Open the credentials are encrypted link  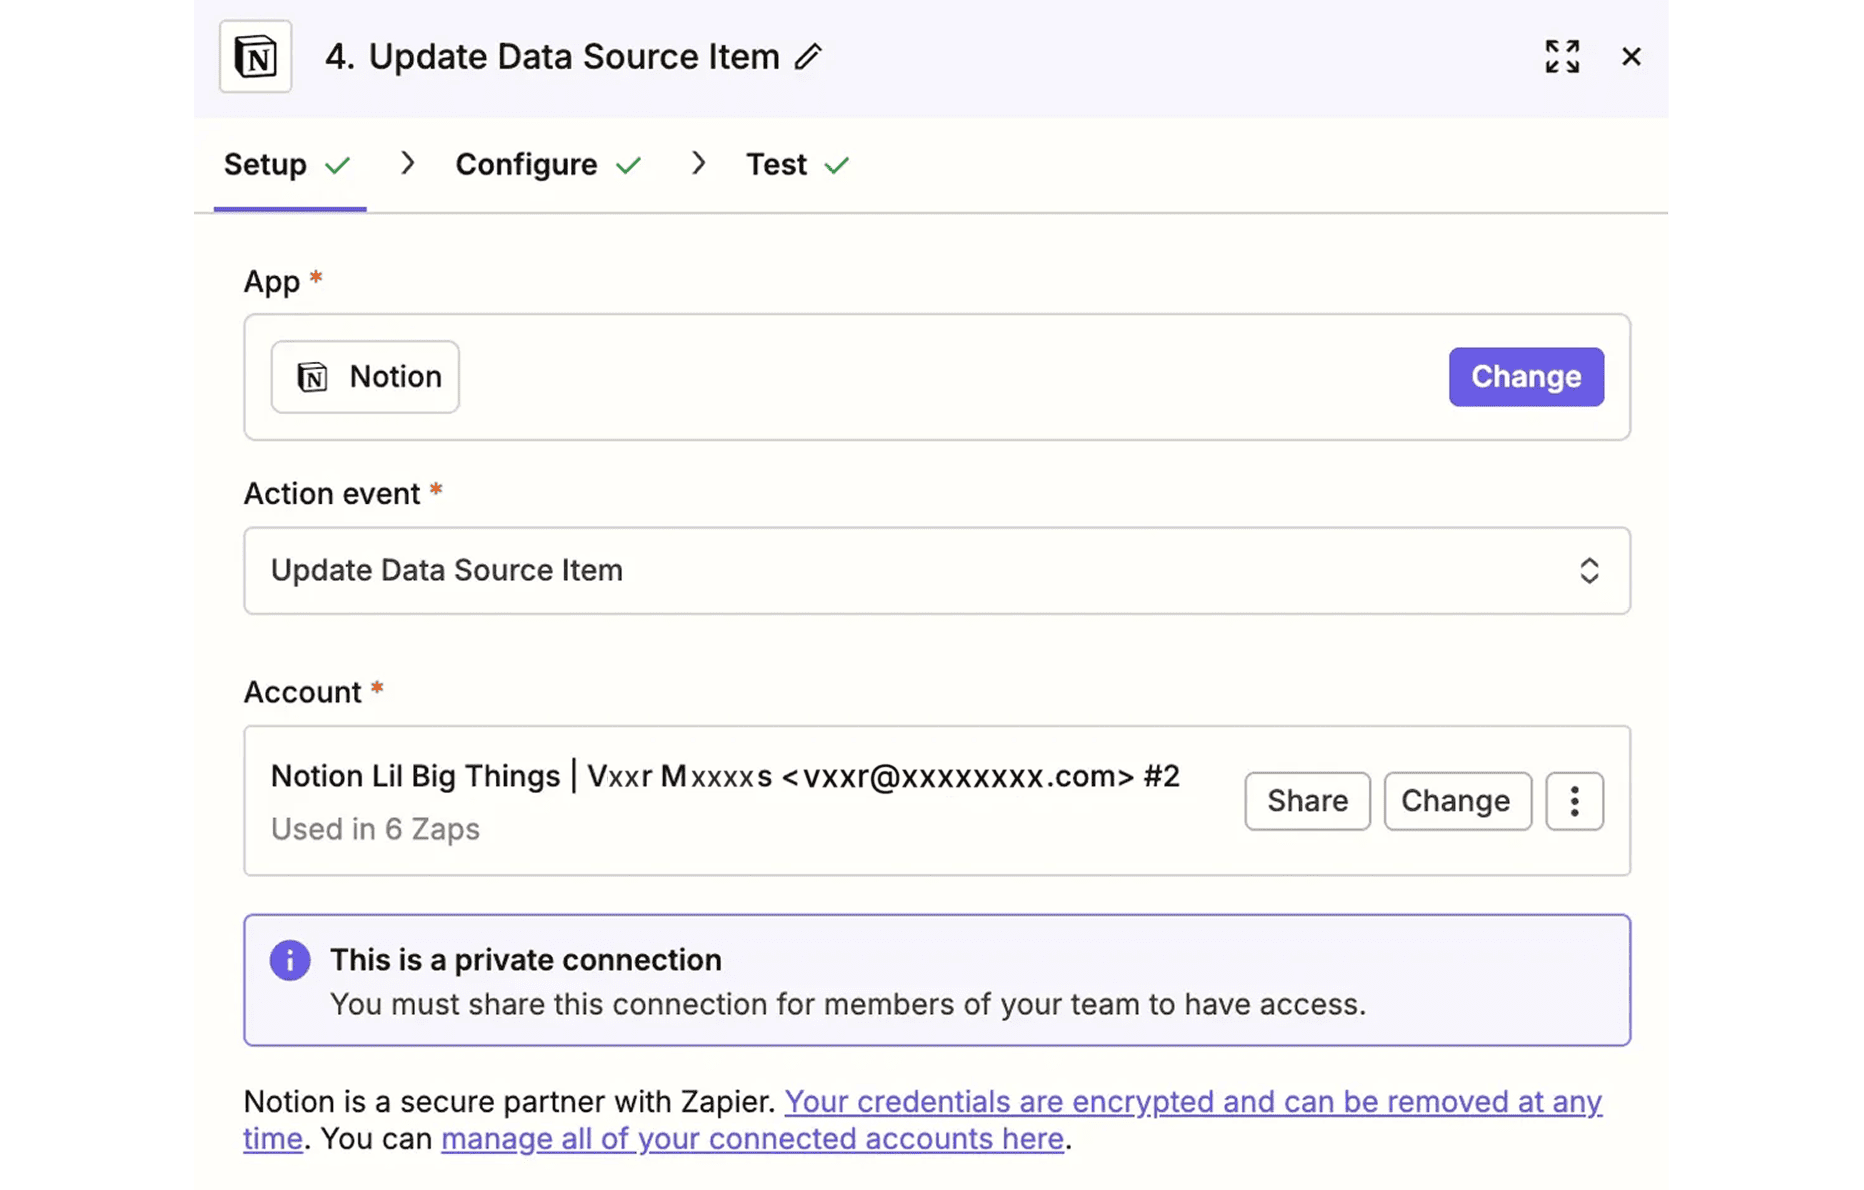923,1120
